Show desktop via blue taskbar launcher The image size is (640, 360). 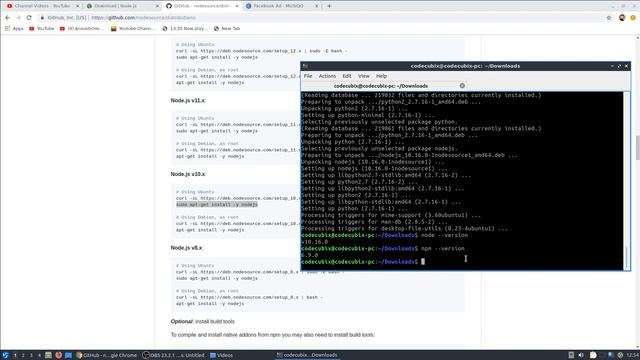[68, 355]
